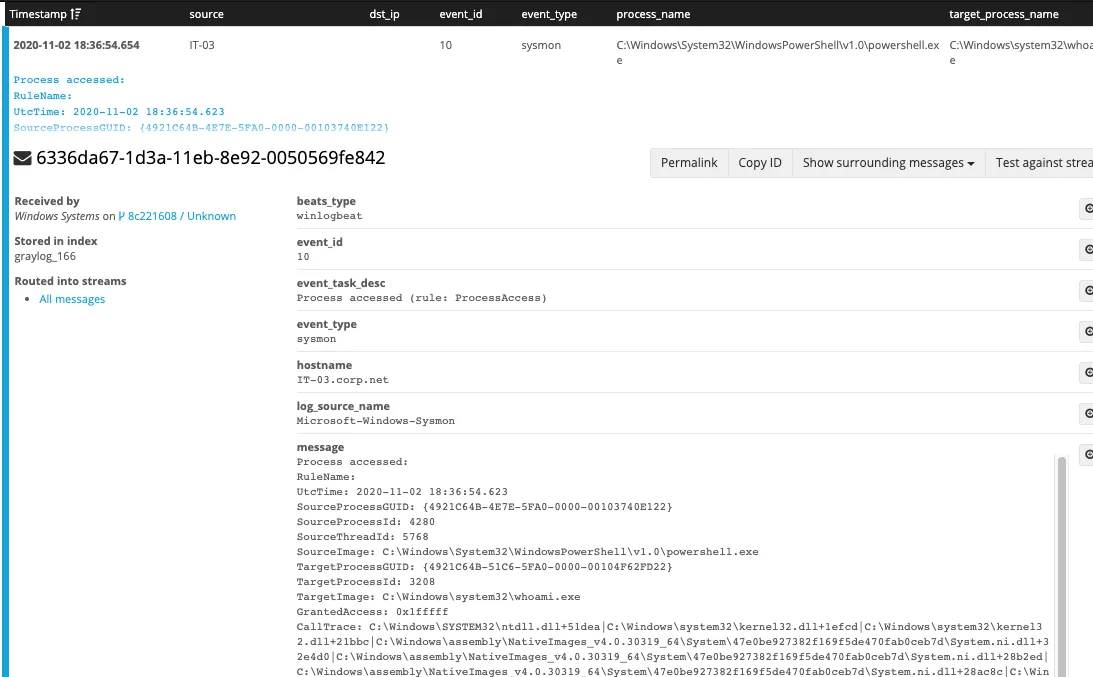The height and width of the screenshot is (677, 1093).
Task: Open field actions for event_task_desc
Action: click(x=1087, y=290)
